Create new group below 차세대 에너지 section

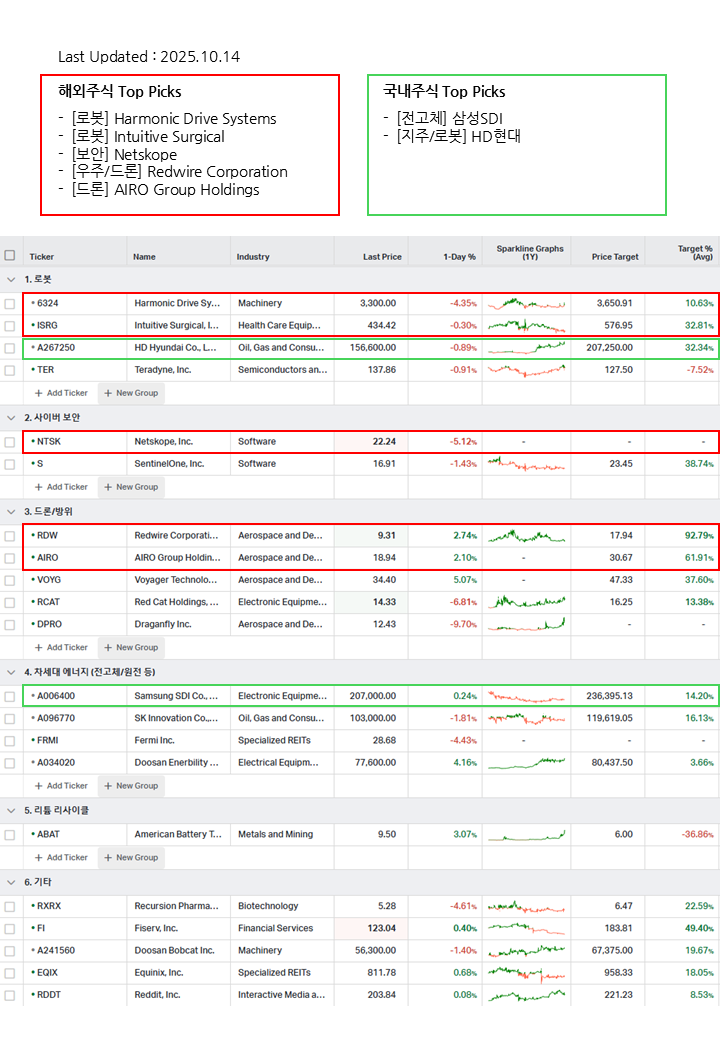tap(131, 786)
